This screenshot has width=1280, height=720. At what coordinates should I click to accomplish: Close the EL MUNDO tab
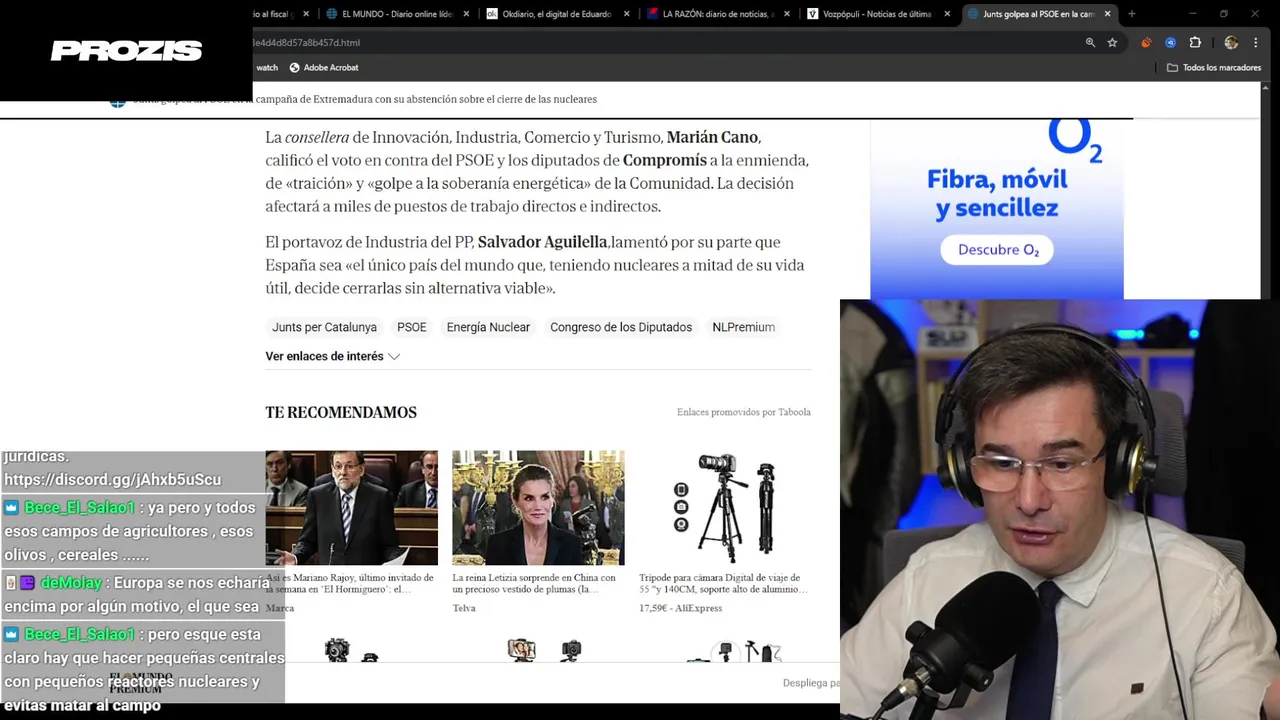tap(466, 14)
